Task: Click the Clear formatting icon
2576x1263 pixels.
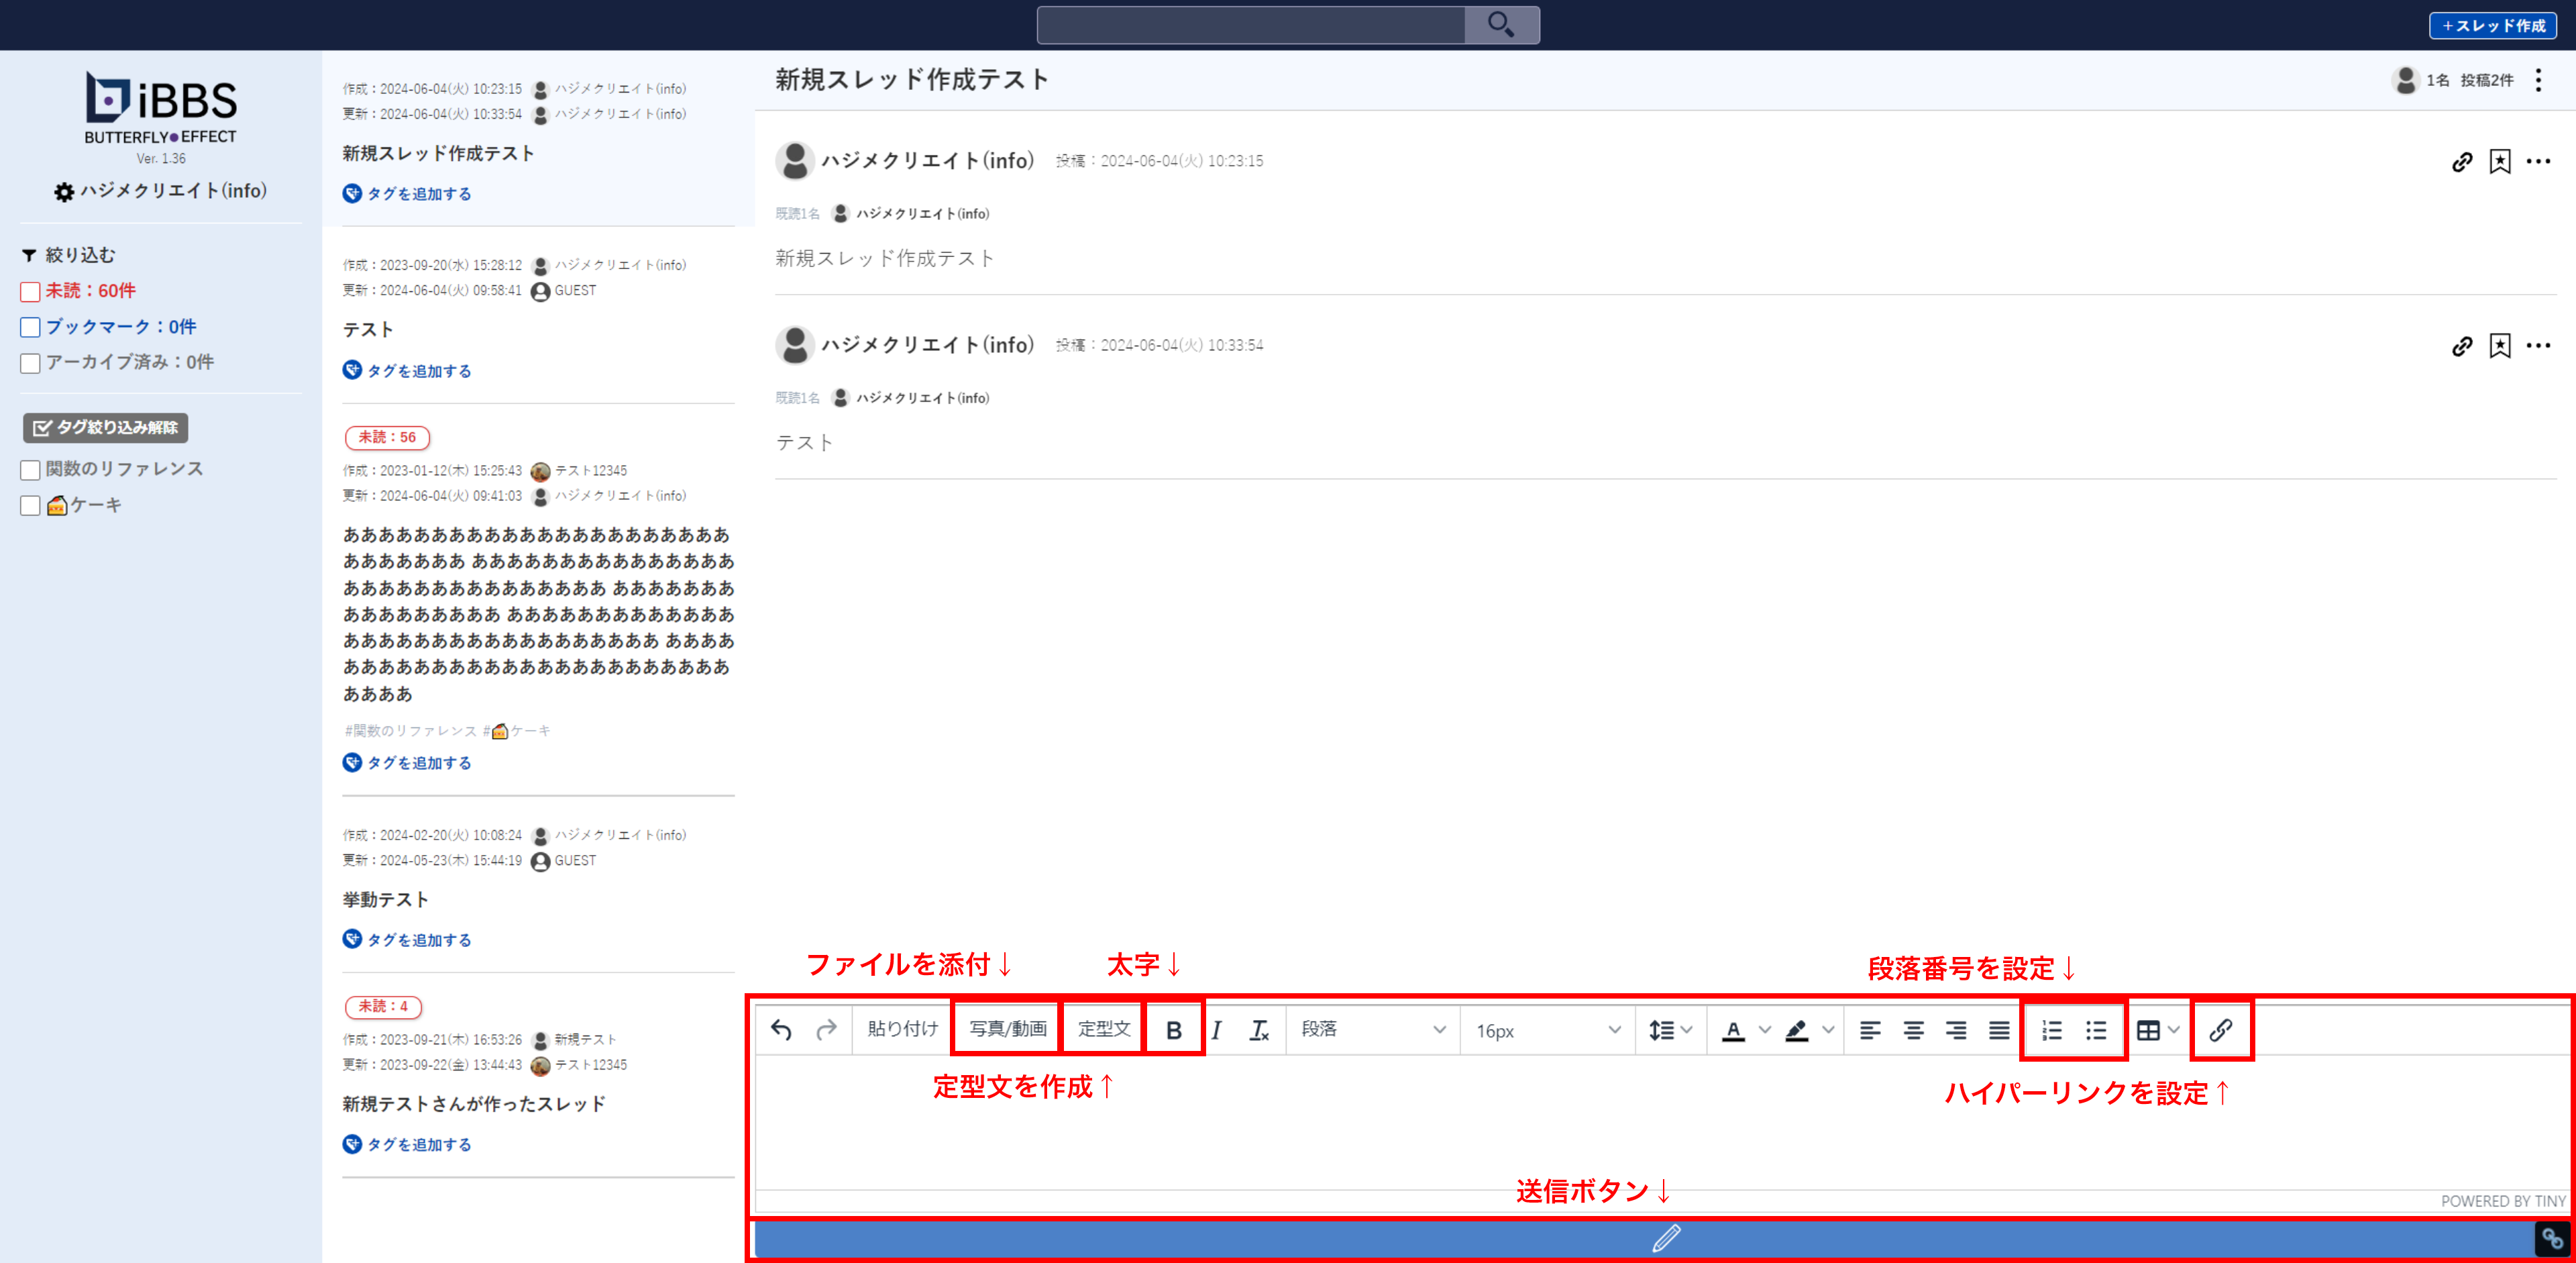Action: coord(1259,1030)
